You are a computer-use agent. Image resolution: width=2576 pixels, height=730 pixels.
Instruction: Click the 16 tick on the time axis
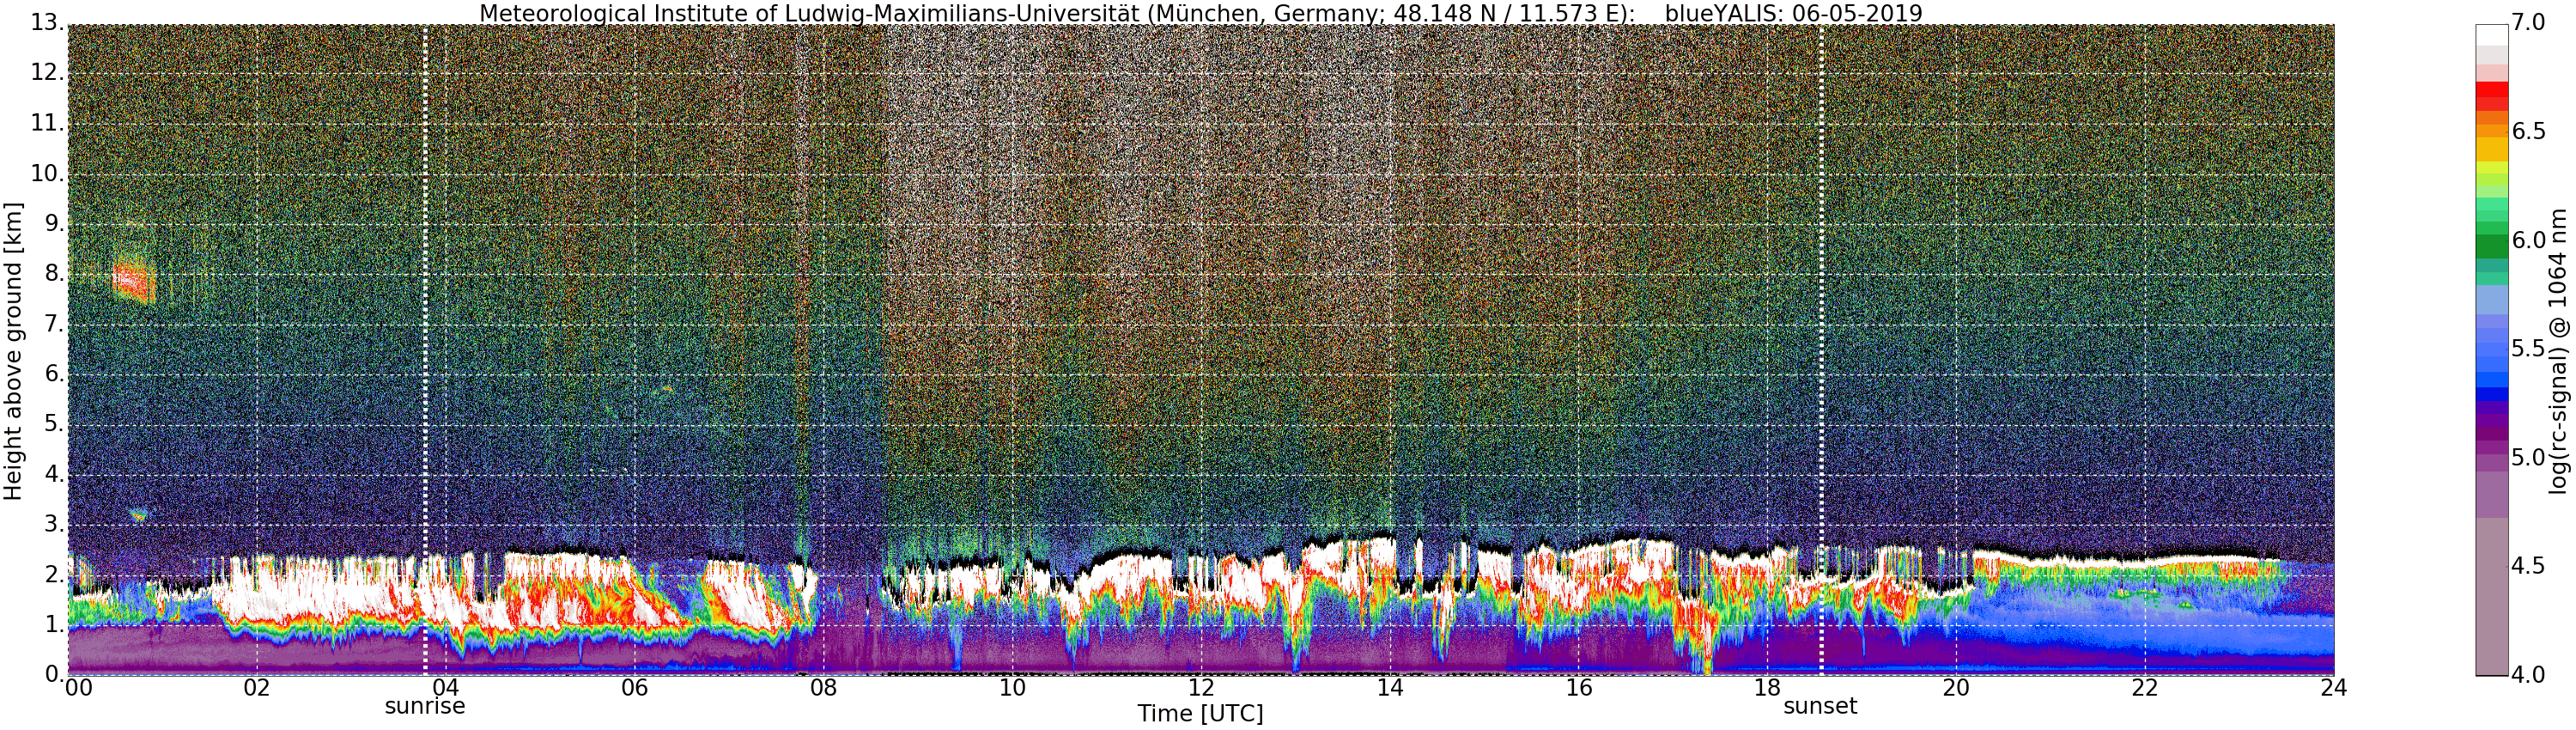(x=1579, y=688)
